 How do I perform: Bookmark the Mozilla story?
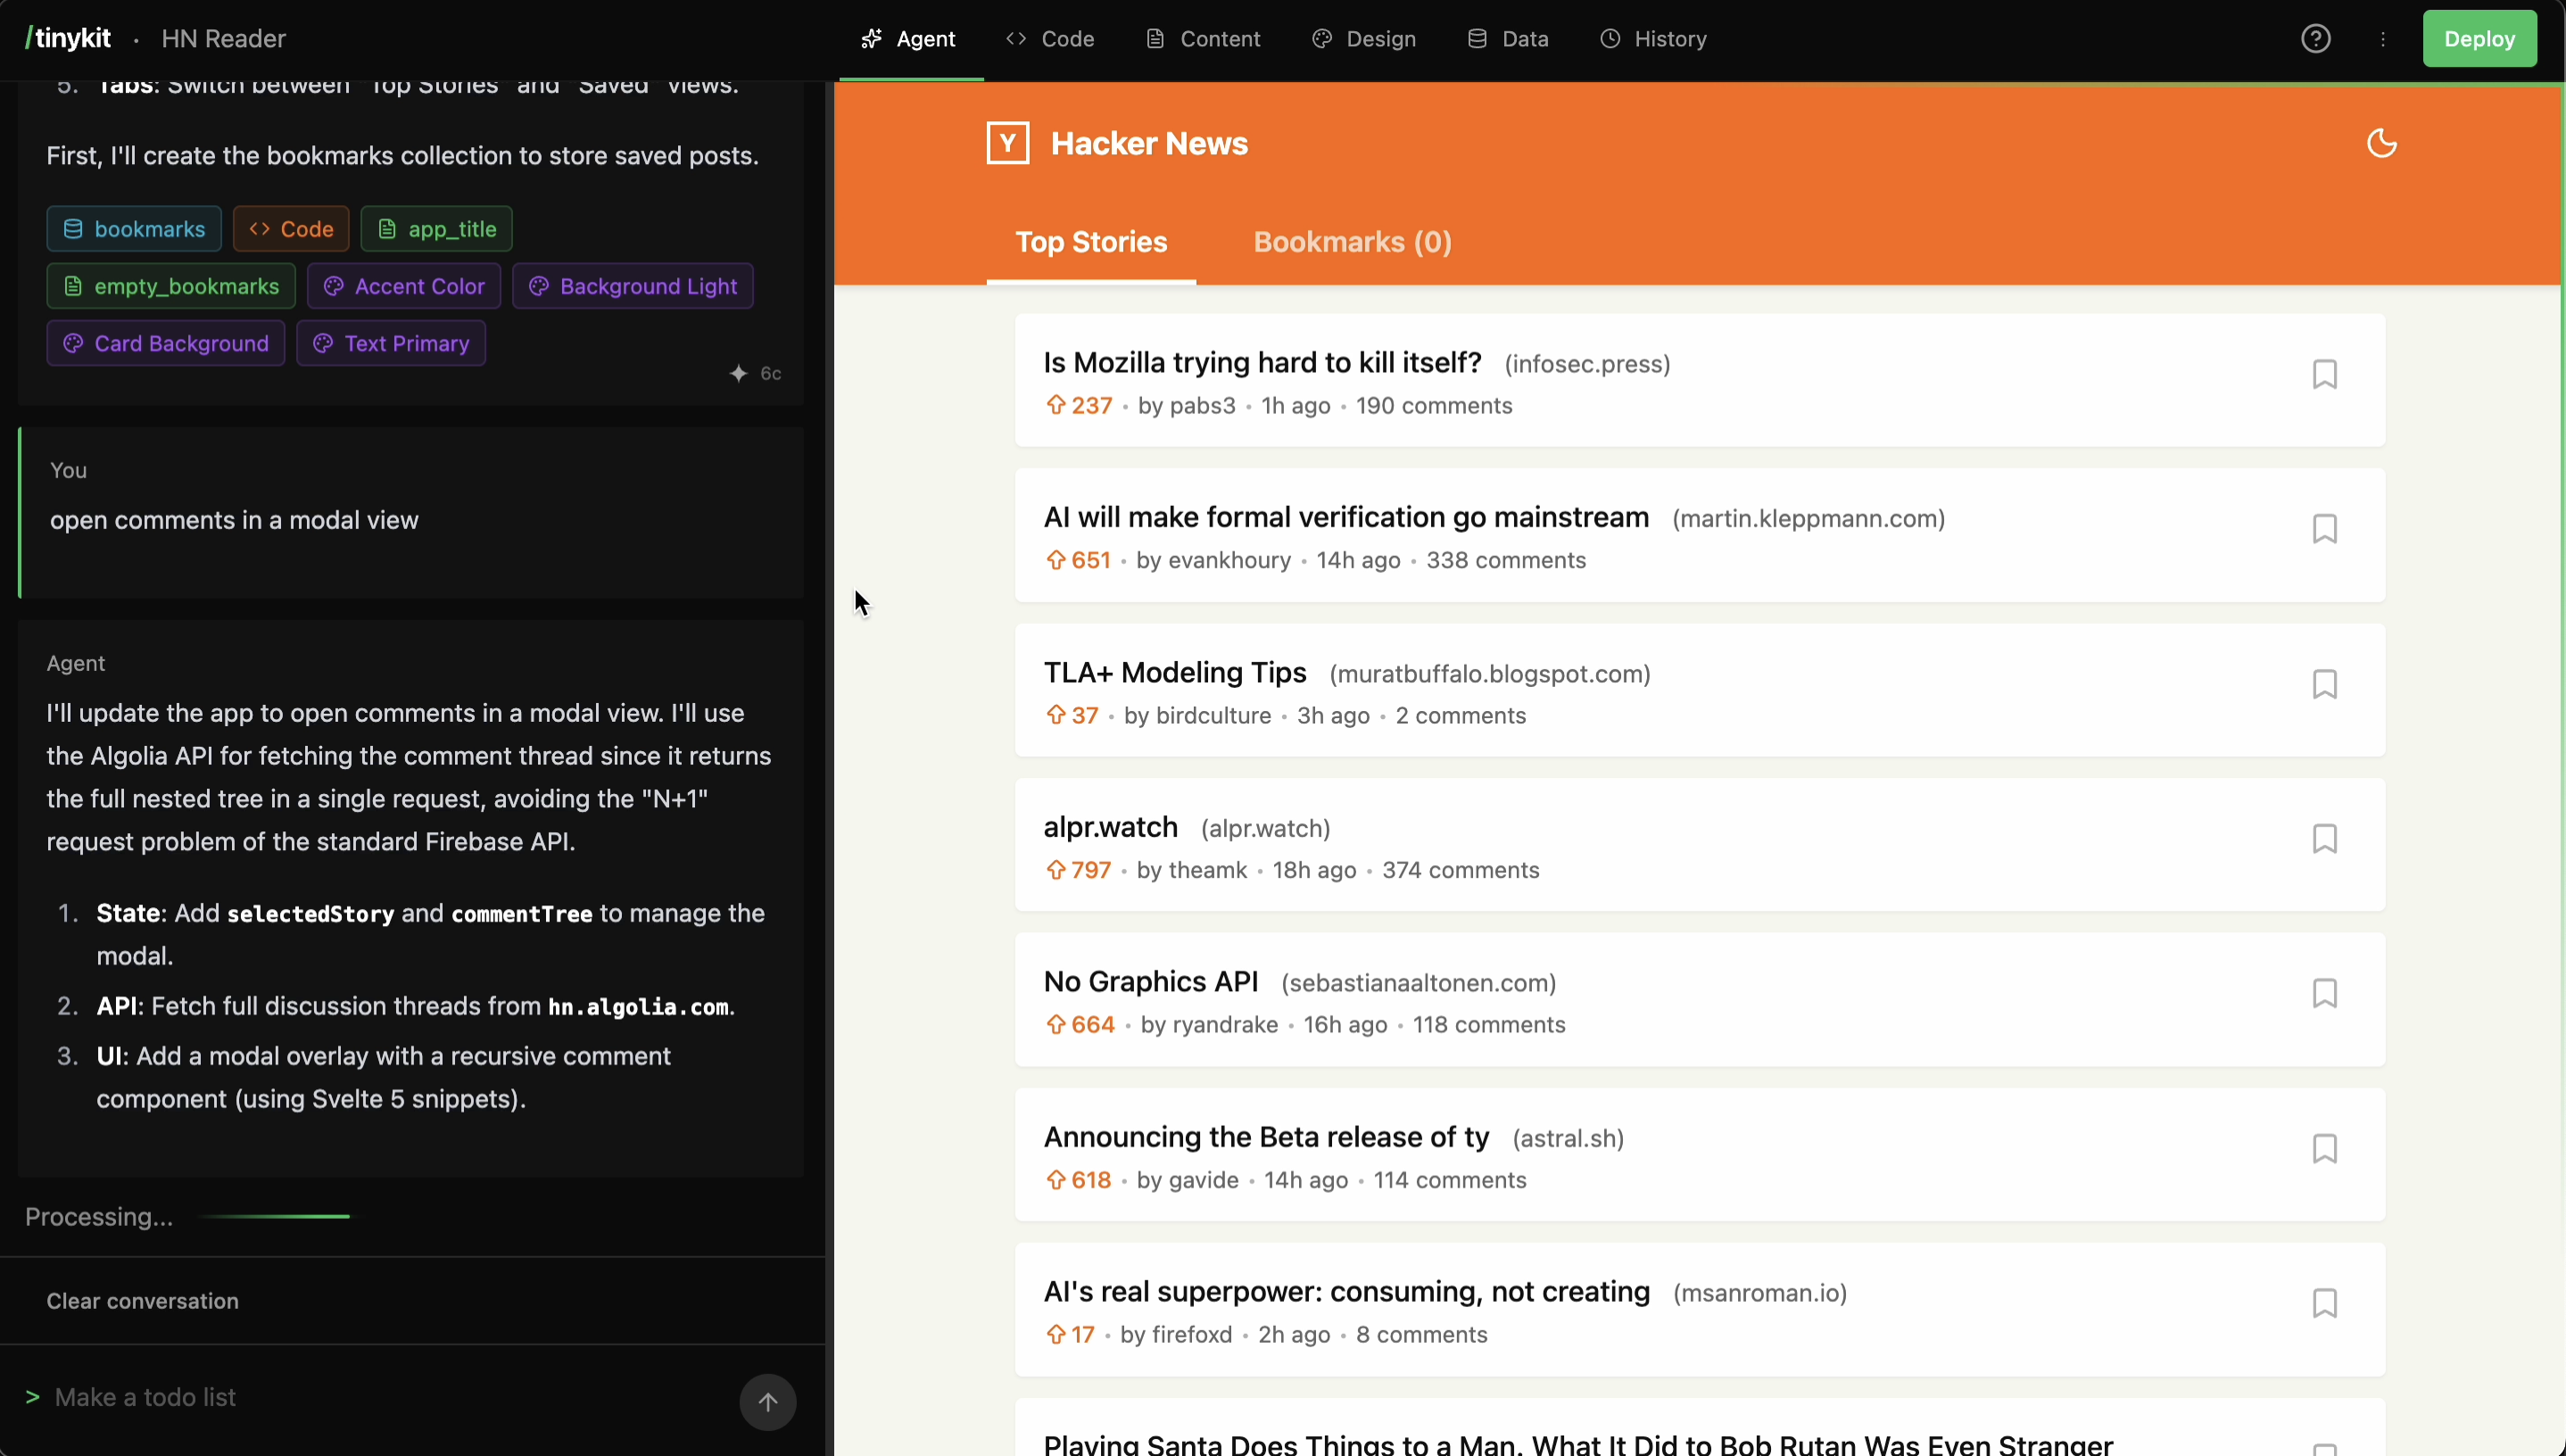[x=2324, y=374]
